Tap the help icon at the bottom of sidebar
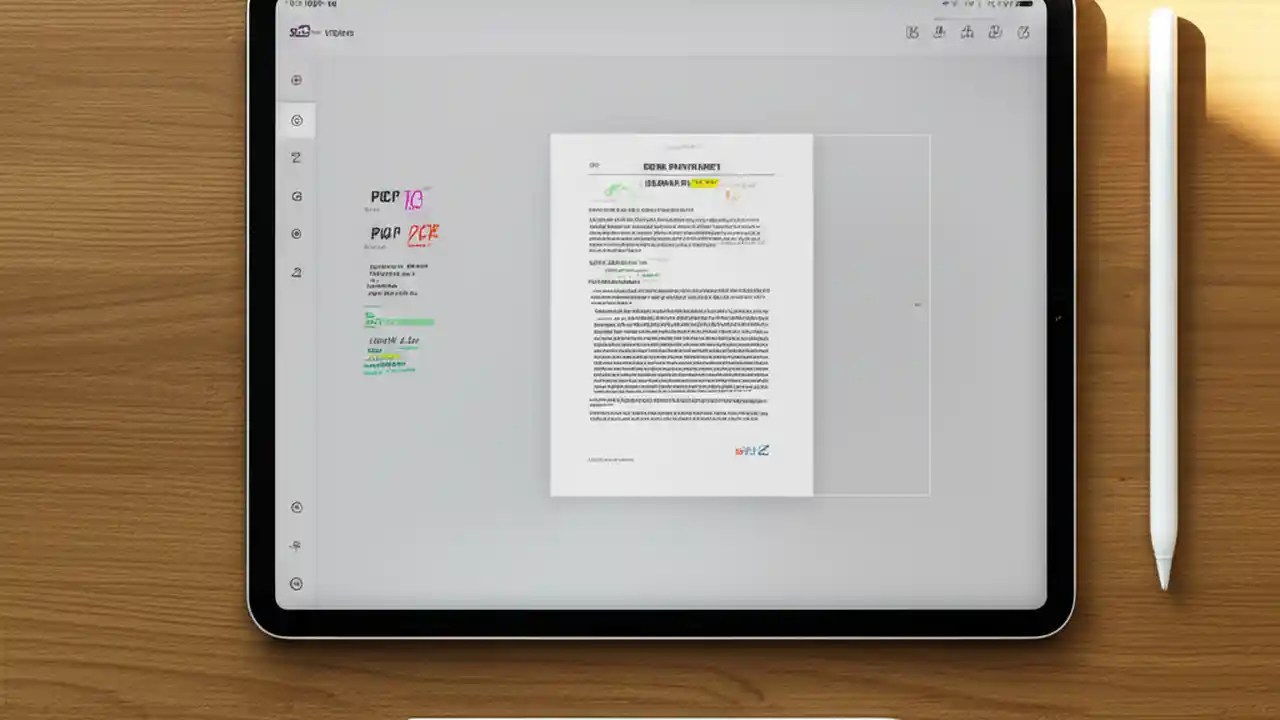The image size is (1280, 720). [296, 583]
